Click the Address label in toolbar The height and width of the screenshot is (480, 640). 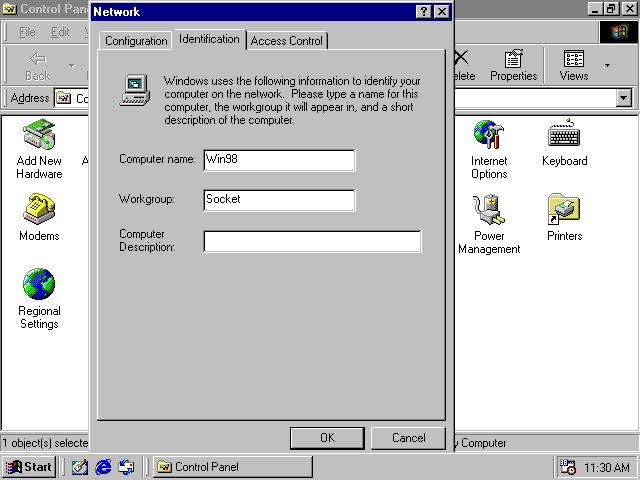point(30,98)
